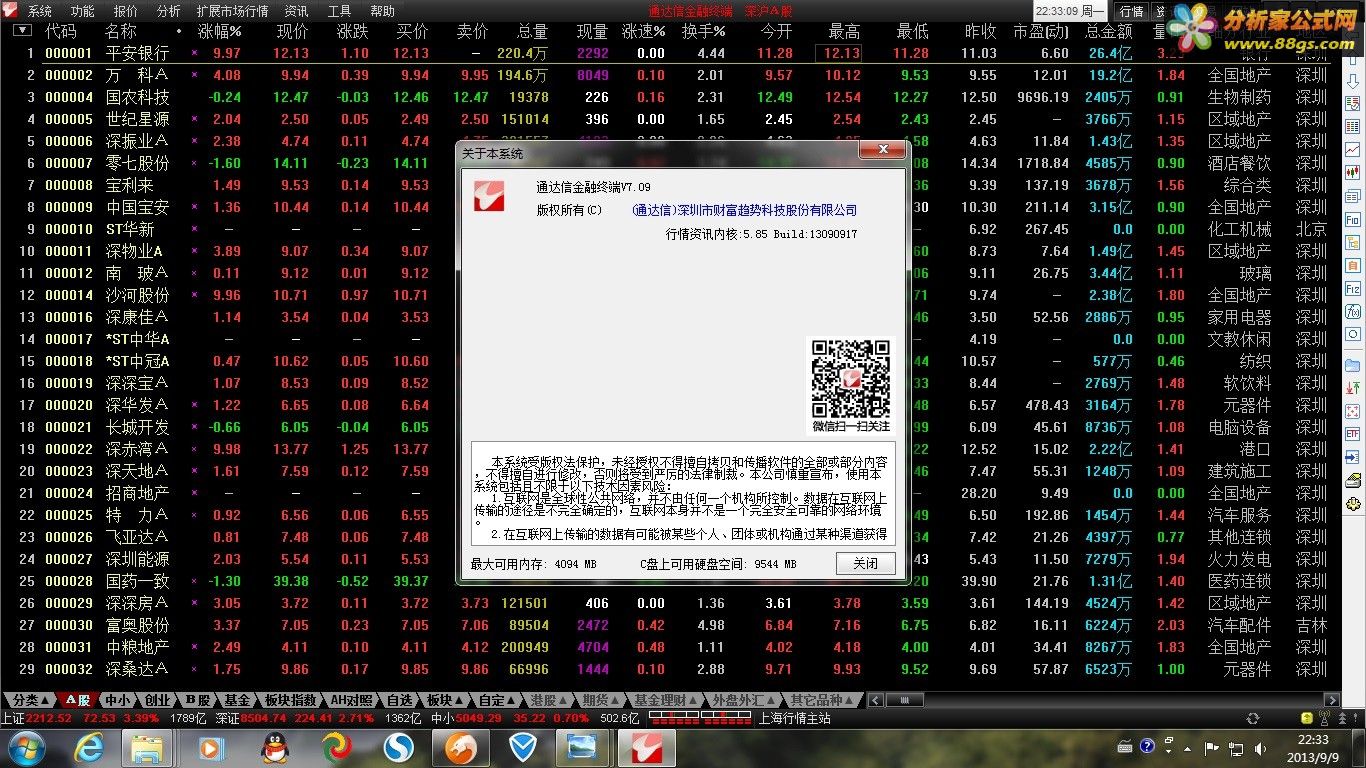Click the red-green arrows icon in sidebar
Image resolution: width=1366 pixels, height=768 pixels.
[x=1353, y=387]
